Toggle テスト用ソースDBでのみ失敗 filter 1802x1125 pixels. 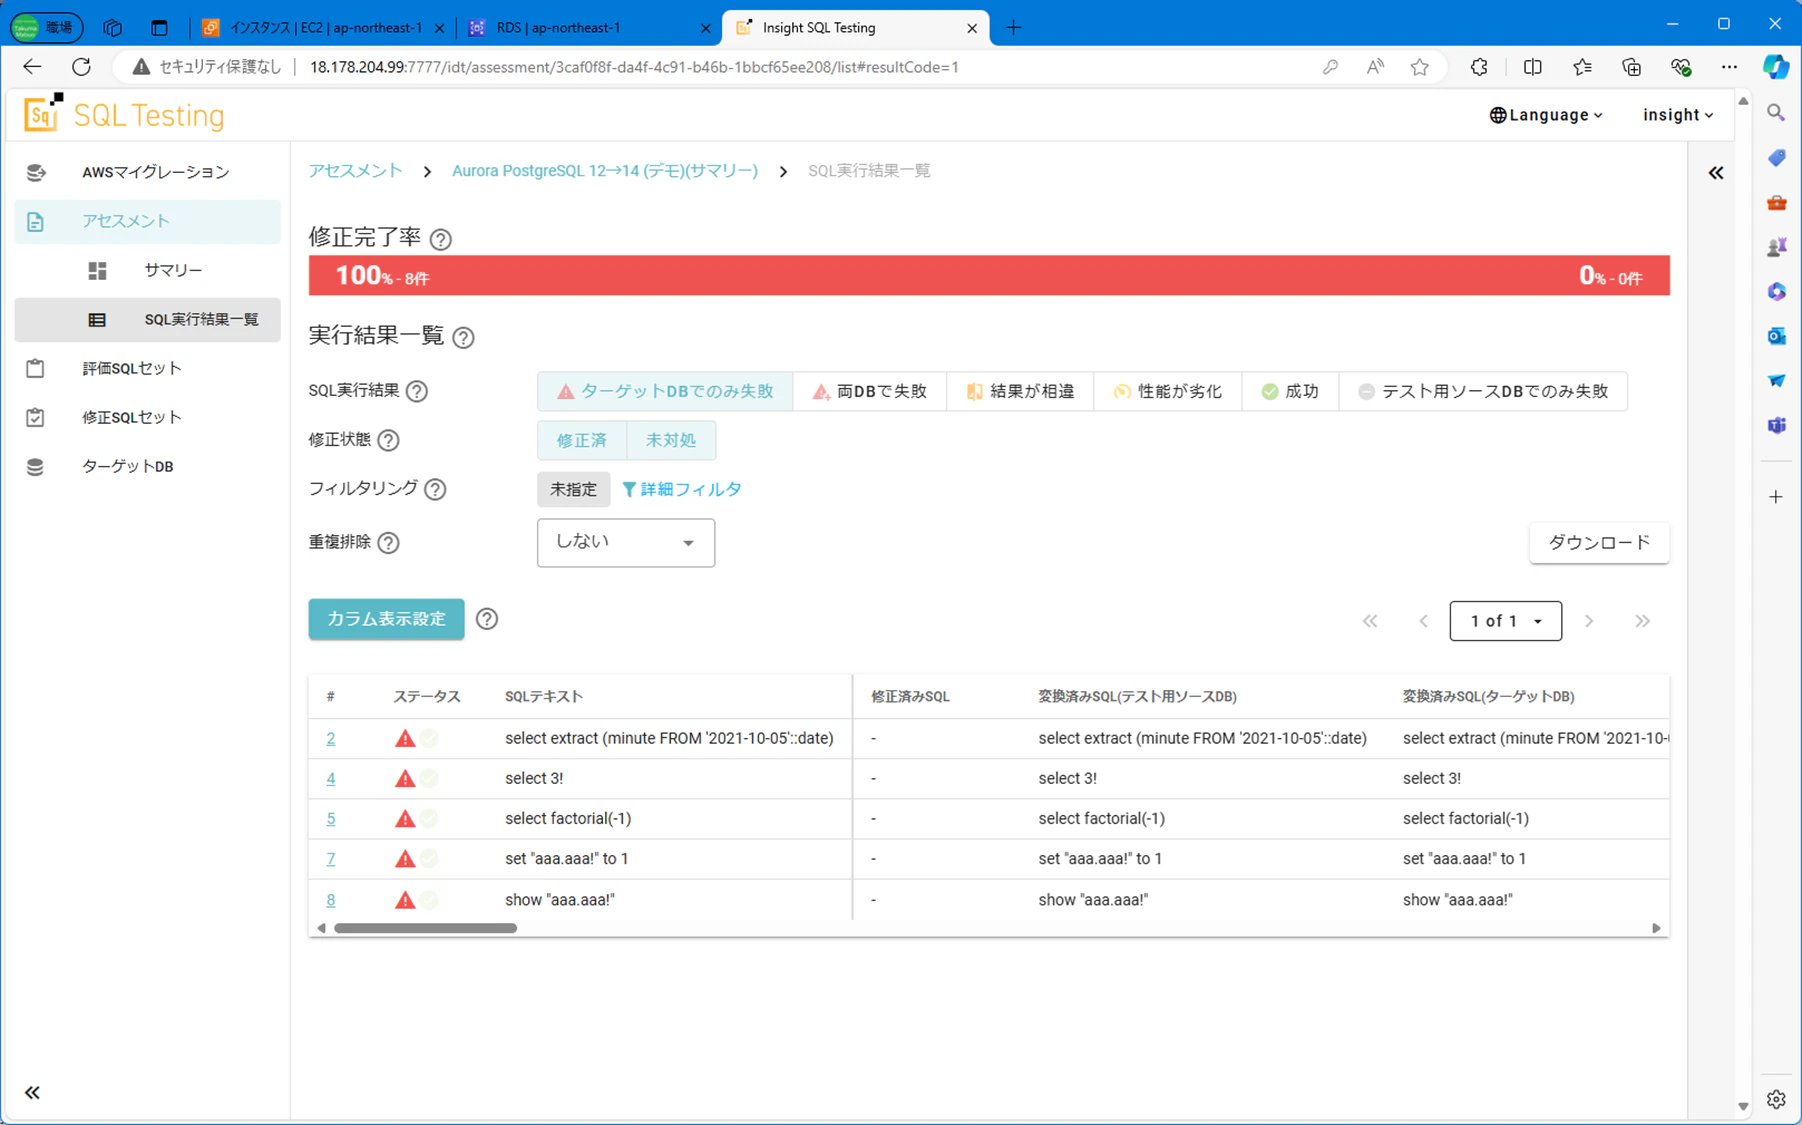tap(1483, 391)
